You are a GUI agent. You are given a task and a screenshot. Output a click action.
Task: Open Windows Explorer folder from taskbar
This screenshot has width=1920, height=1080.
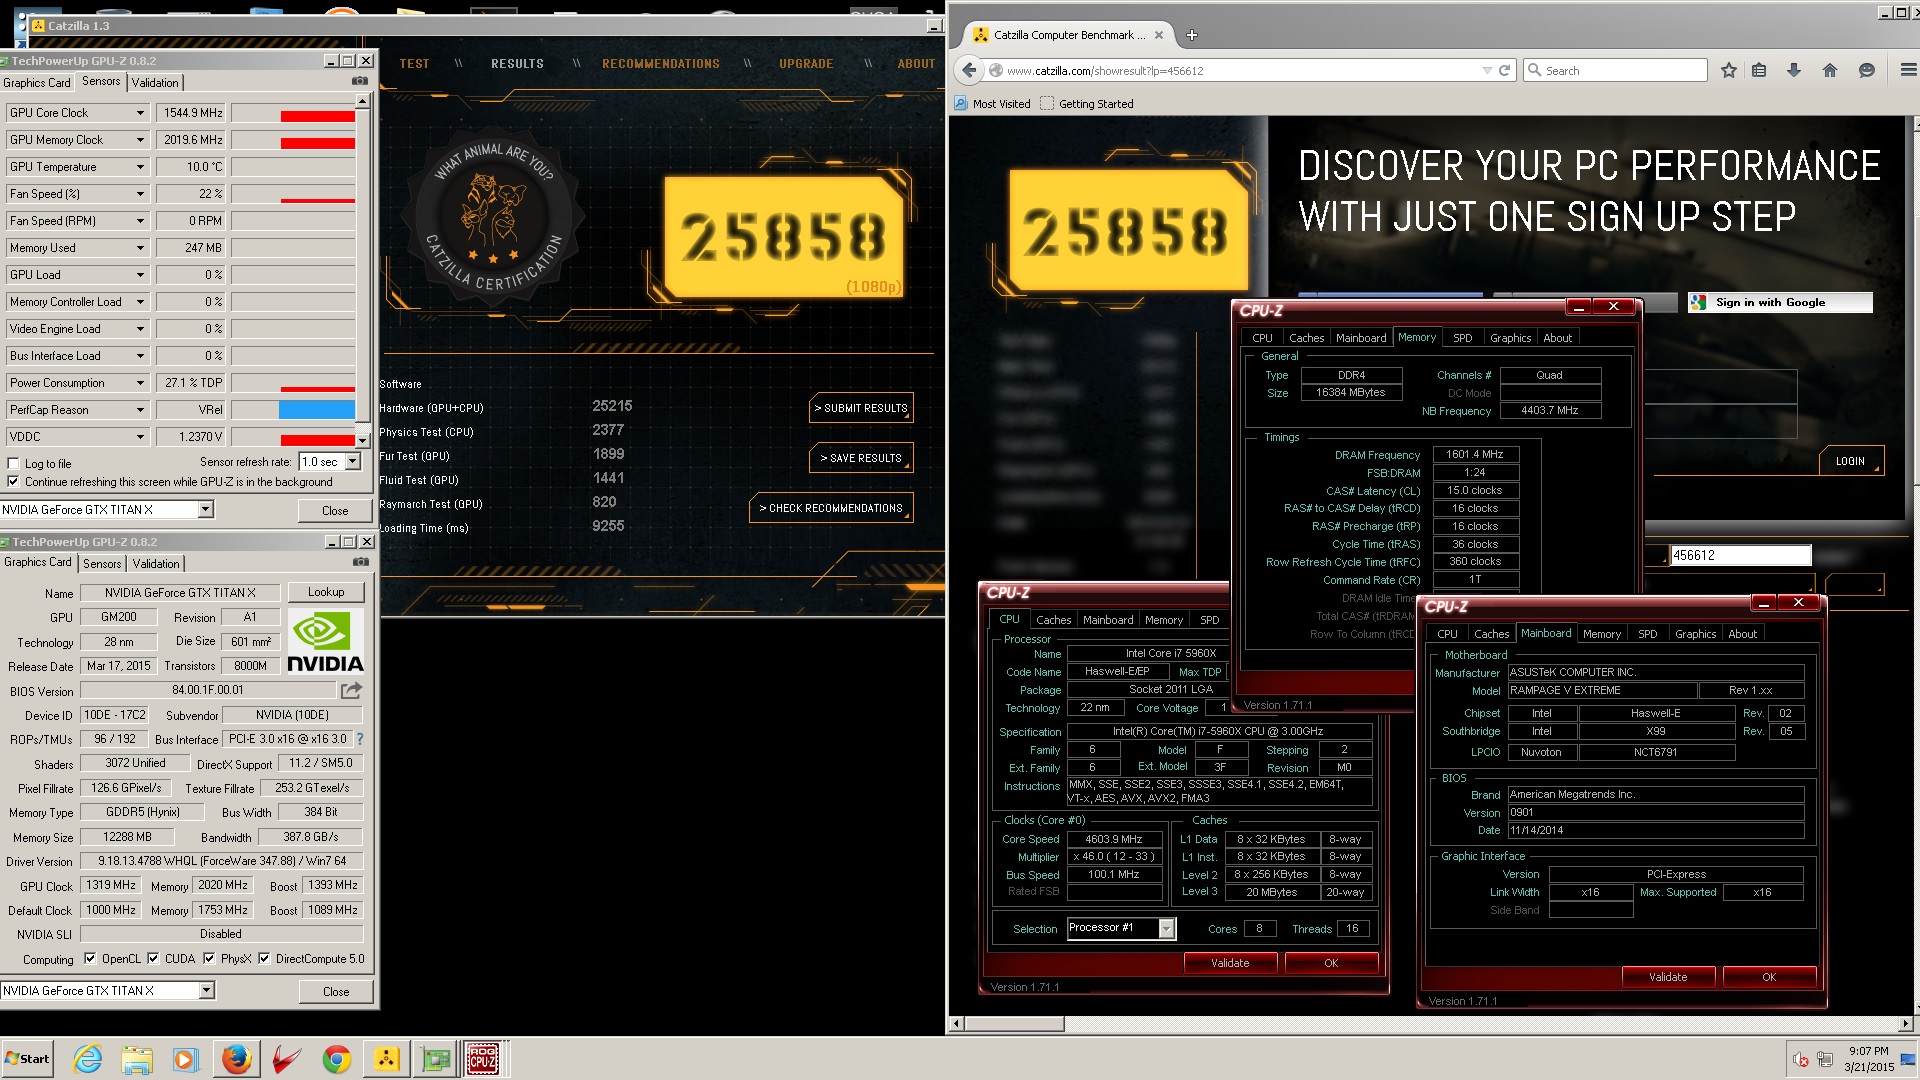click(x=137, y=1059)
